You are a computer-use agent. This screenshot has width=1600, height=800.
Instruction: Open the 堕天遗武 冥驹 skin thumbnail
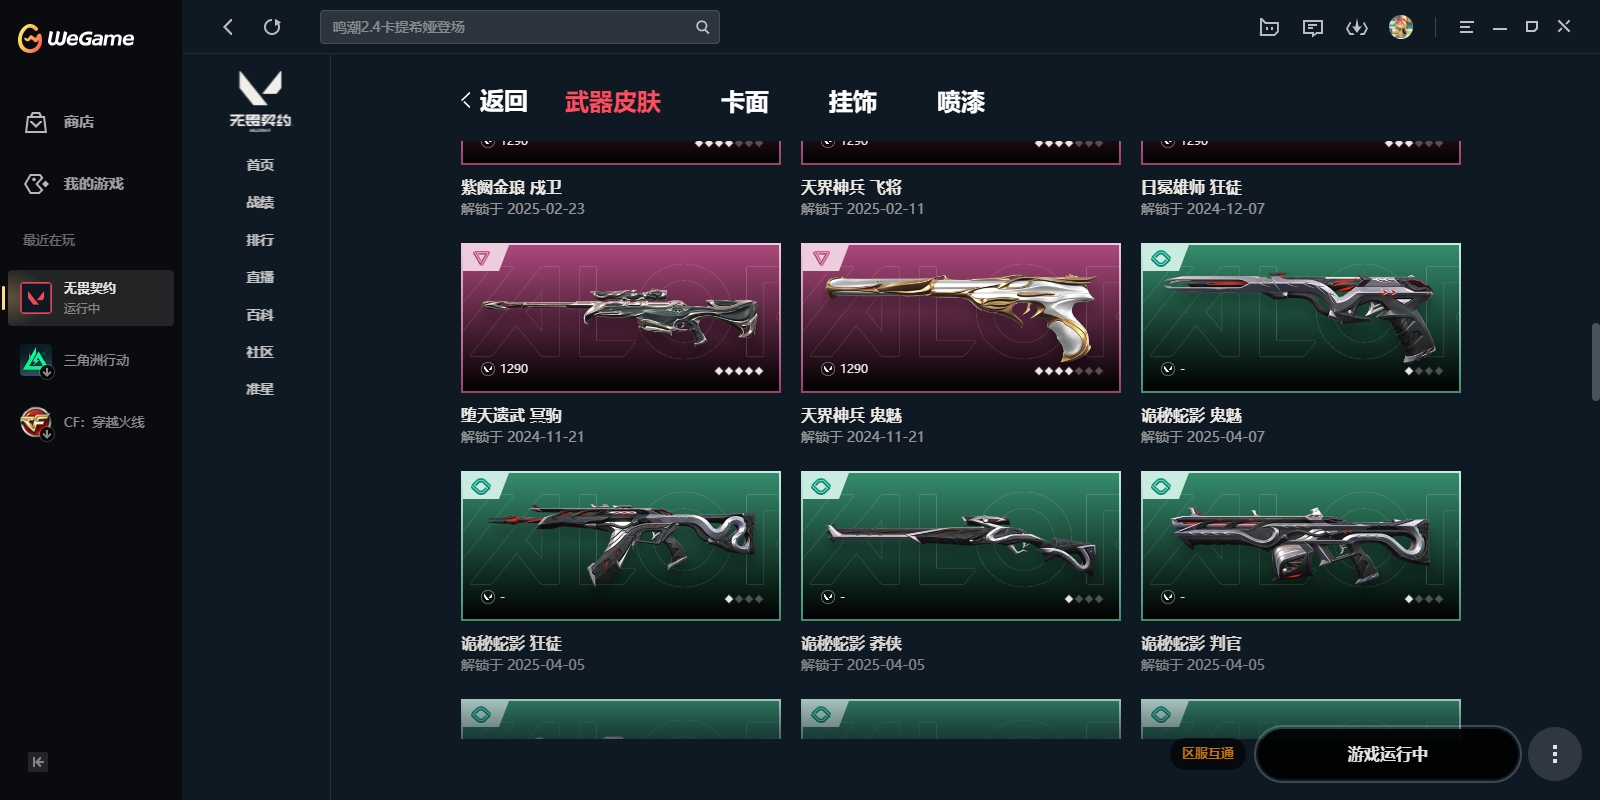pos(621,318)
